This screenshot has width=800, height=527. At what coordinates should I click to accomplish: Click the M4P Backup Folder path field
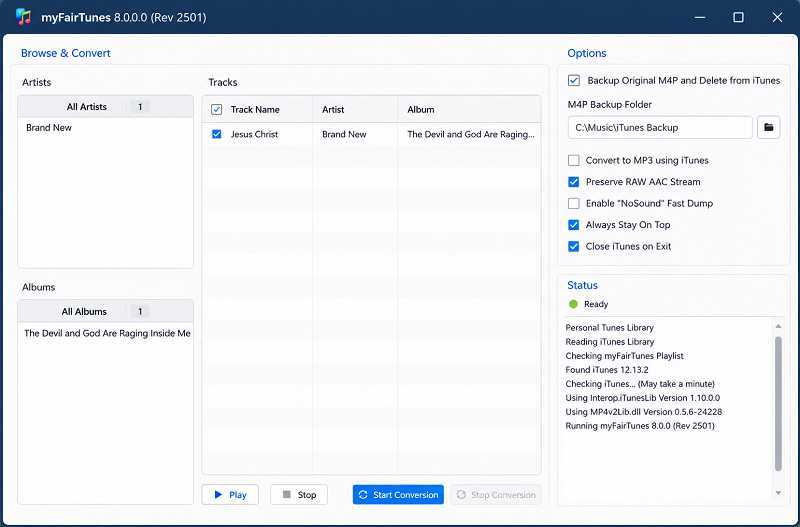(x=660, y=128)
